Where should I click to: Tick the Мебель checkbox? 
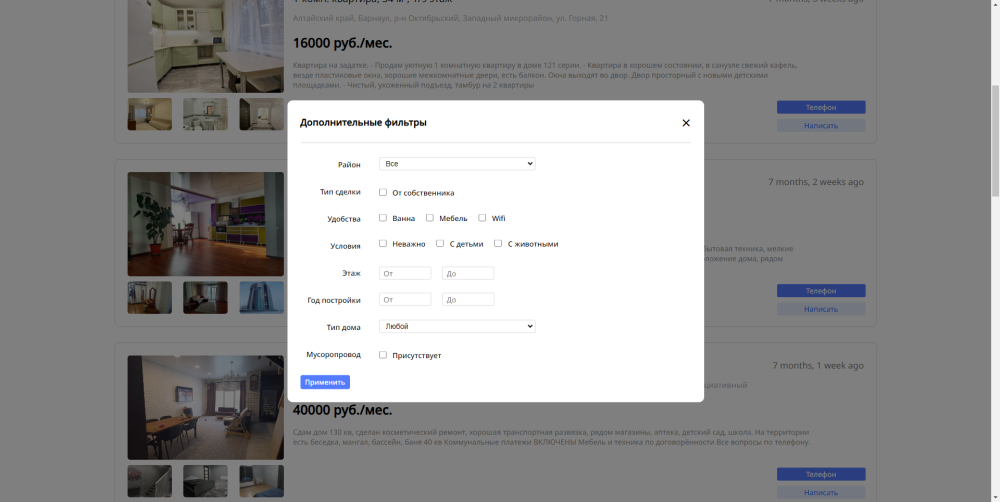(x=430, y=218)
